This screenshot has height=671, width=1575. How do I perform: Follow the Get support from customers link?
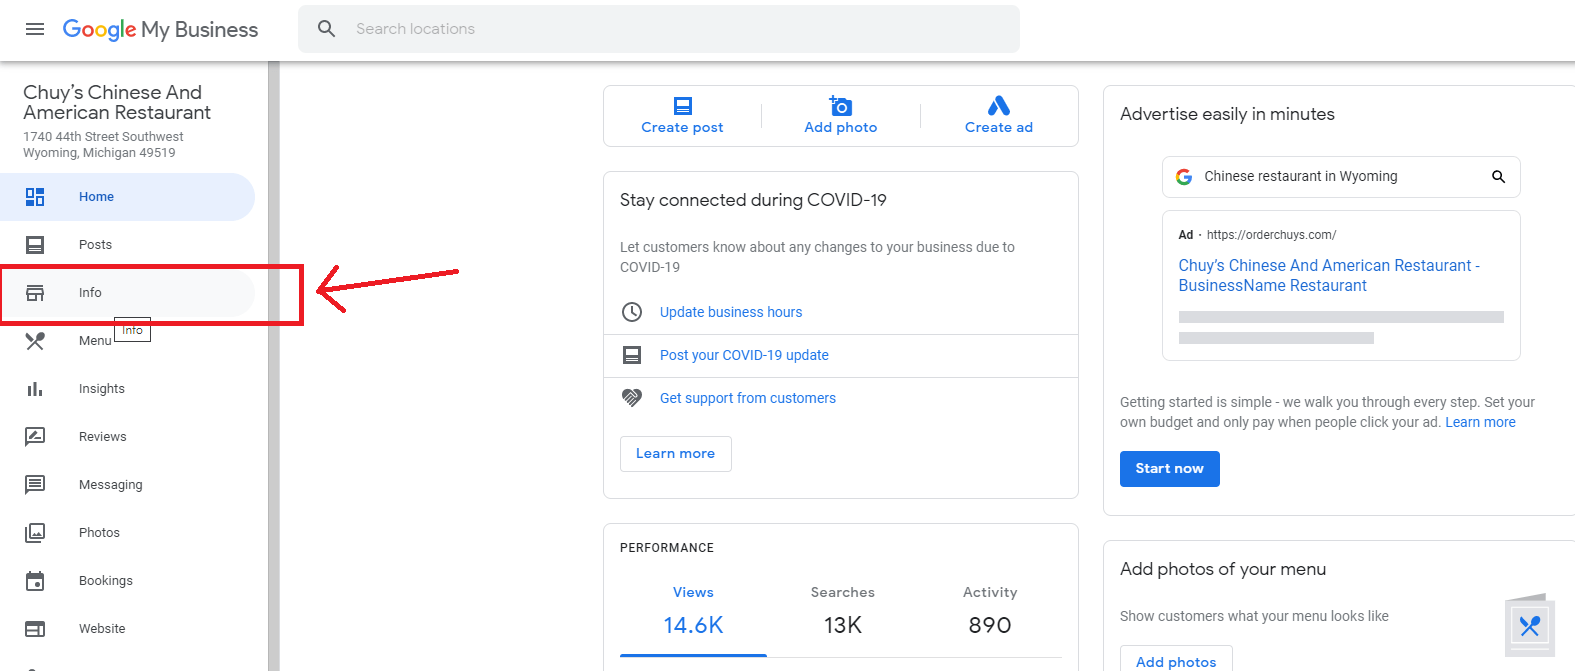(748, 398)
